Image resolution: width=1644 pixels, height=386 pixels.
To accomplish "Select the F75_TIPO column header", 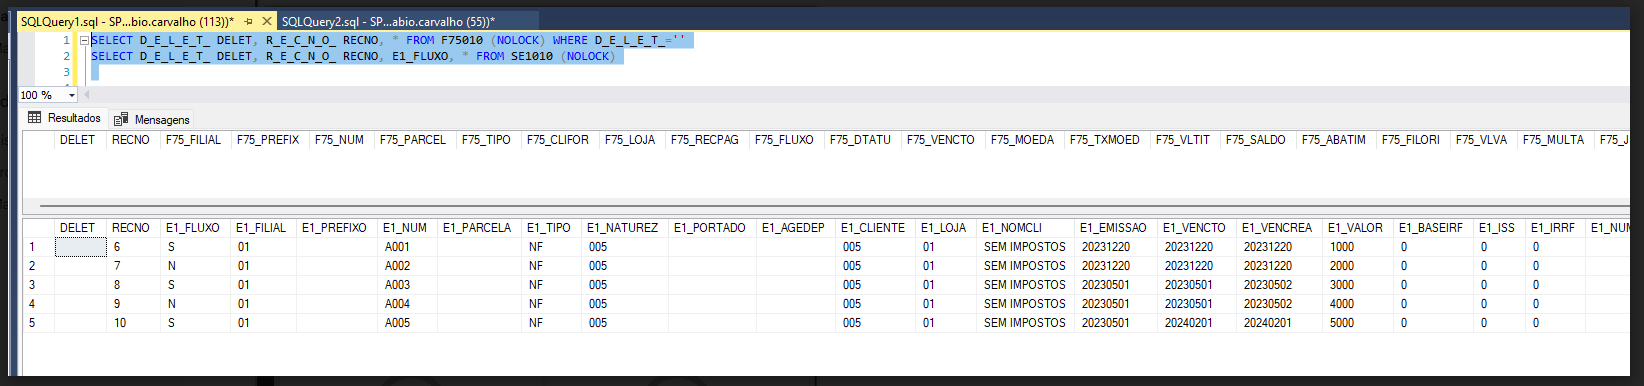I will (x=486, y=140).
